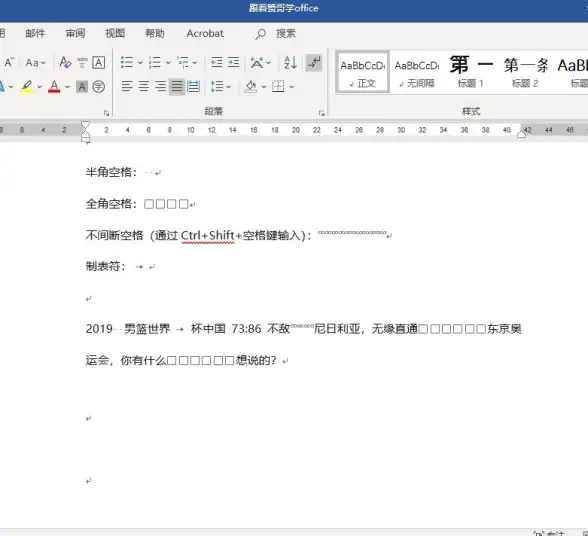This screenshot has width=588, height=536.
Task: Click the underlined Ctrl+Shift text
Action: point(208,236)
